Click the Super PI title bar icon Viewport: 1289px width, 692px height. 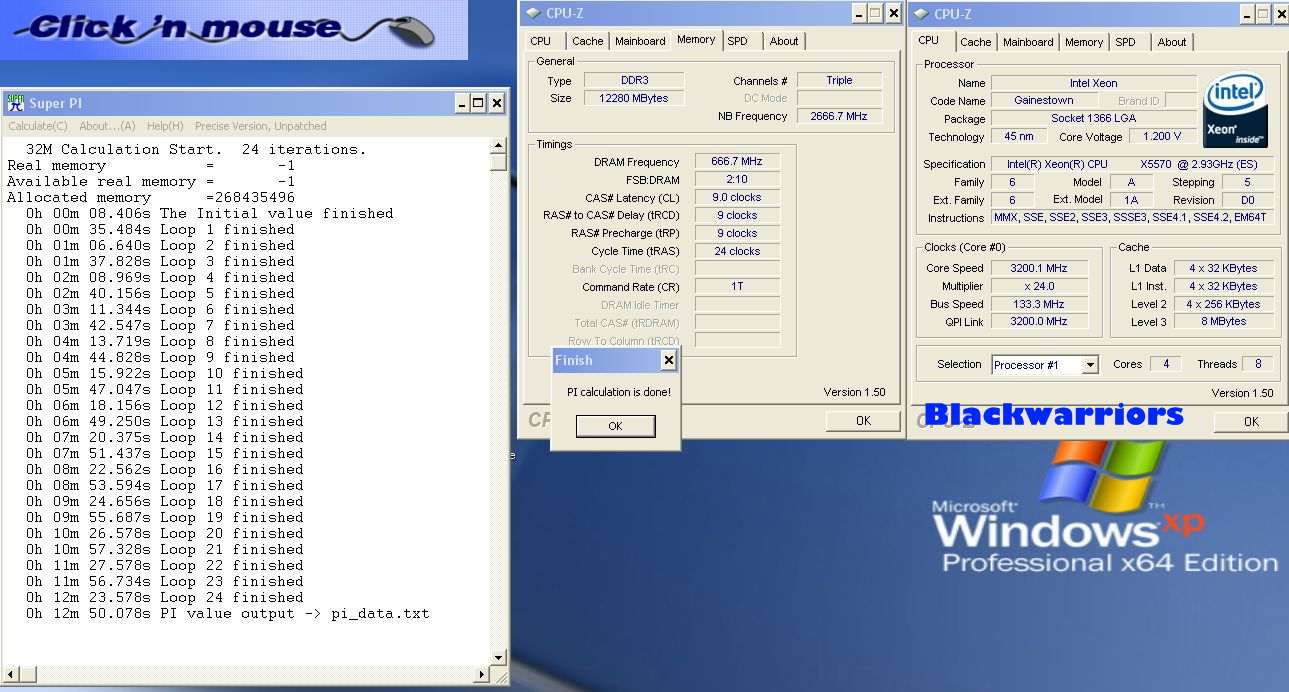(16, 103)
